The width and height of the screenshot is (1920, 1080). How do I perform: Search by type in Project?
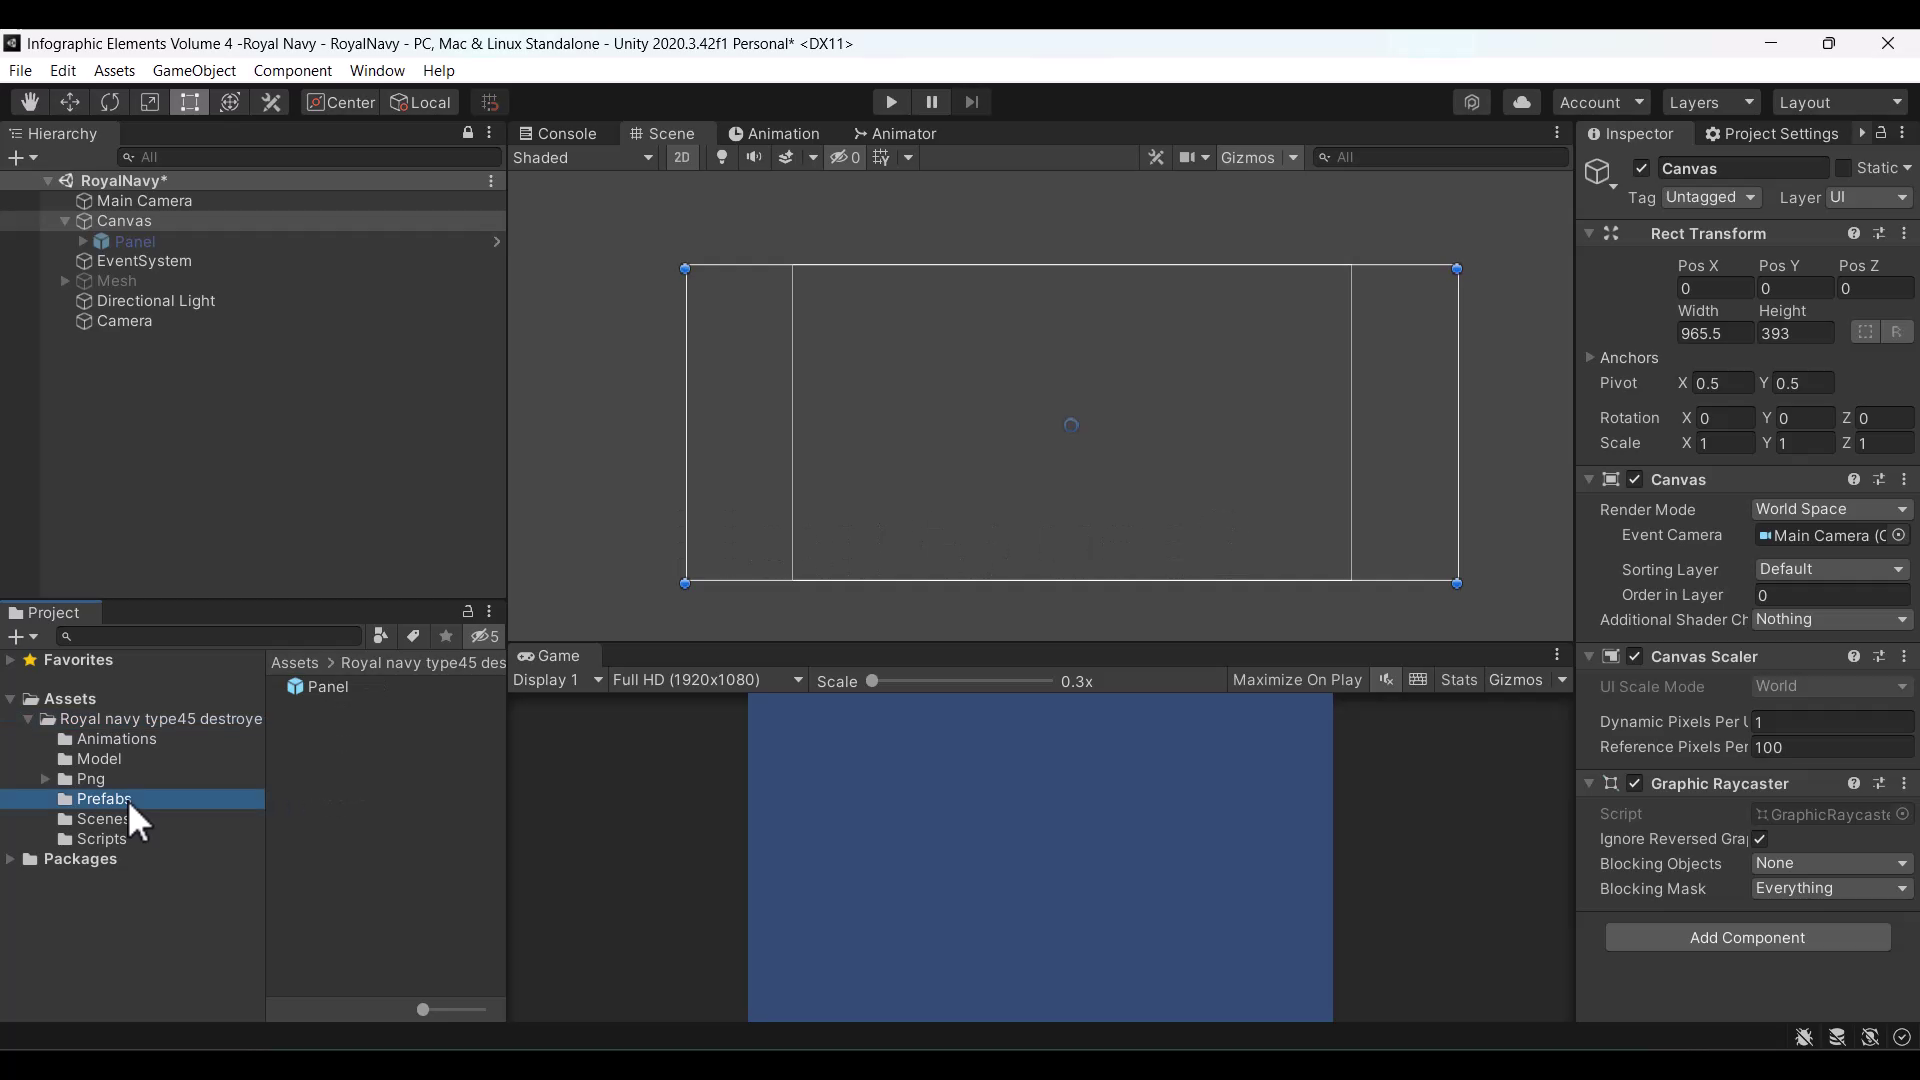click(380, 636)
